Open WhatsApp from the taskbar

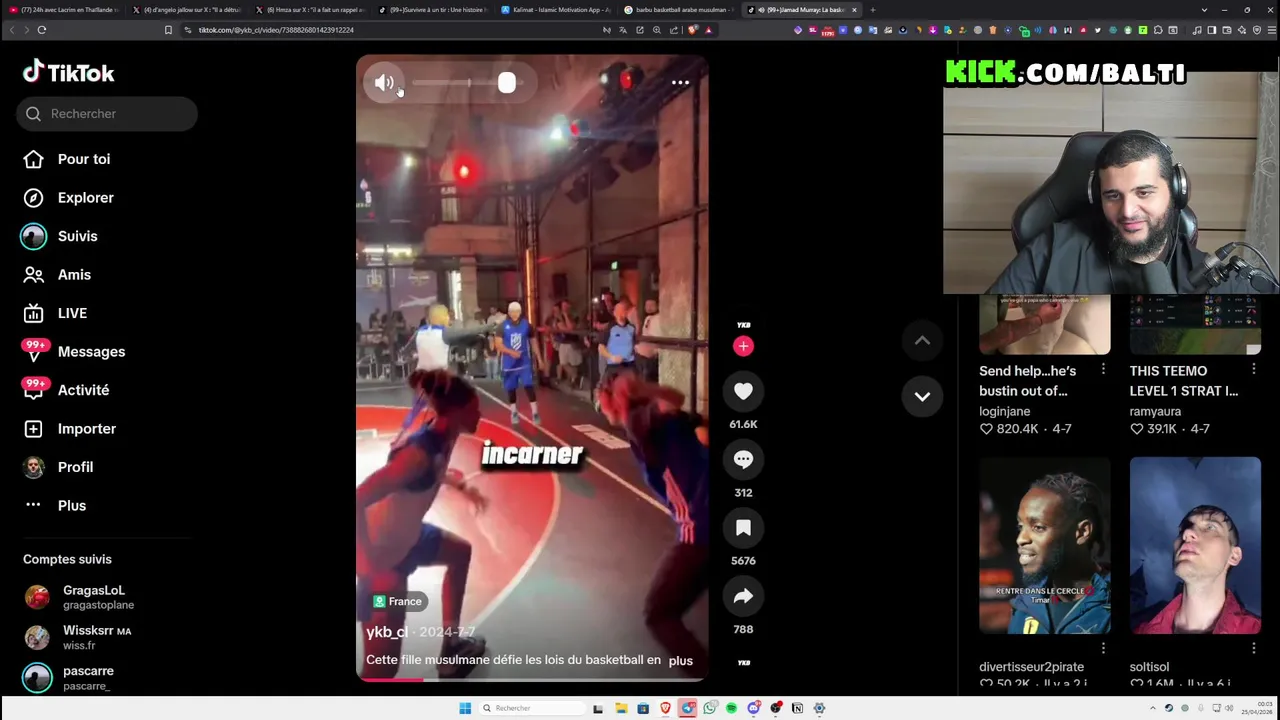[x=709, y=708]
